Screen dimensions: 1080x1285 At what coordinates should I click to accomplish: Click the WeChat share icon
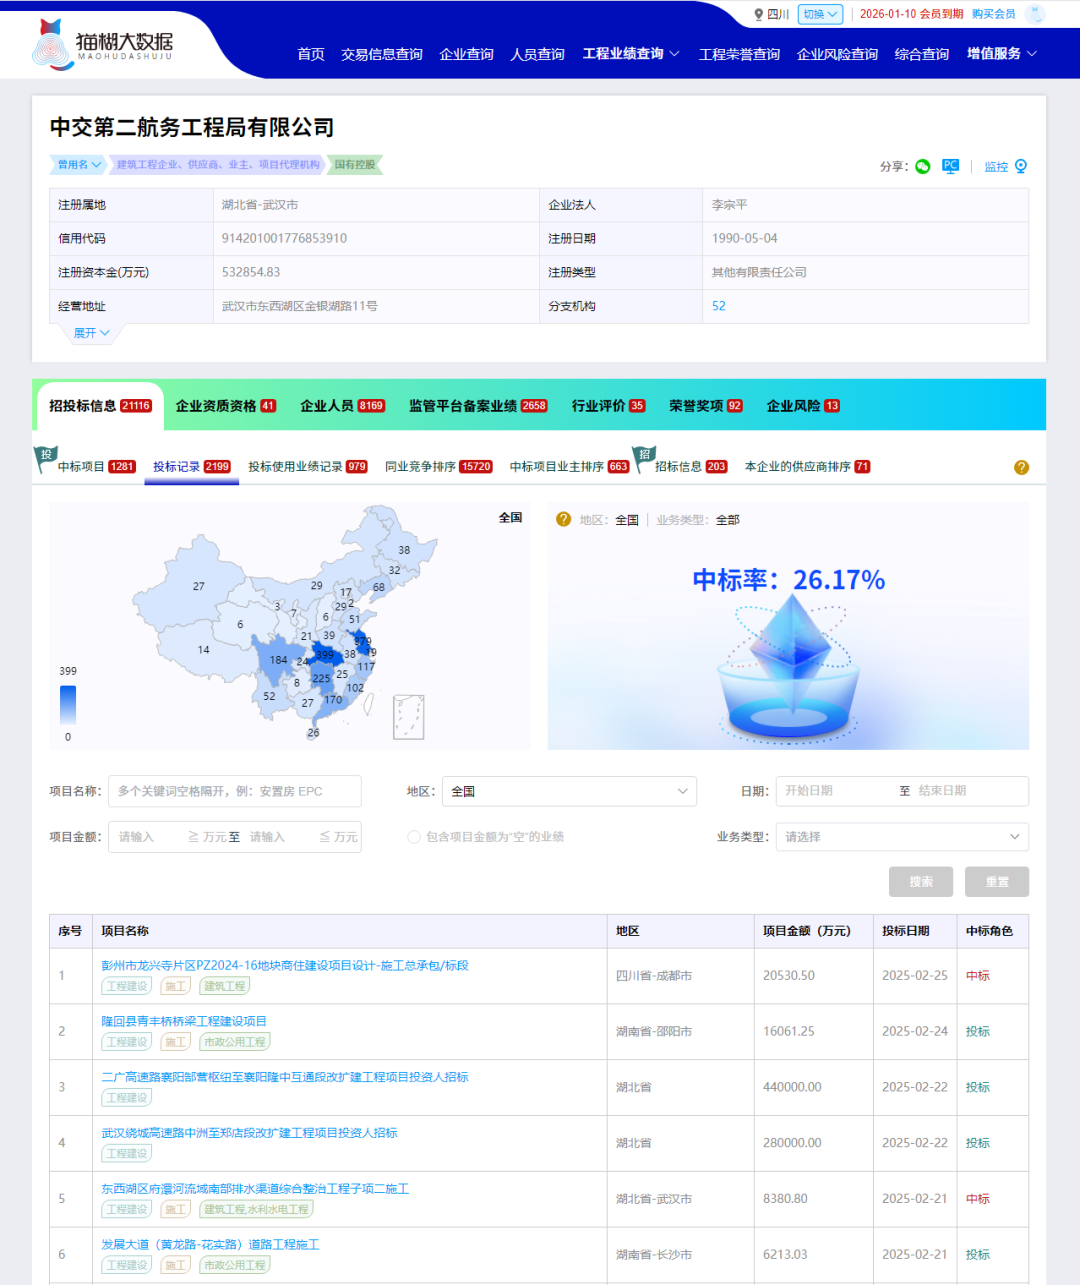pyautogui.click(x=922, y=166)
